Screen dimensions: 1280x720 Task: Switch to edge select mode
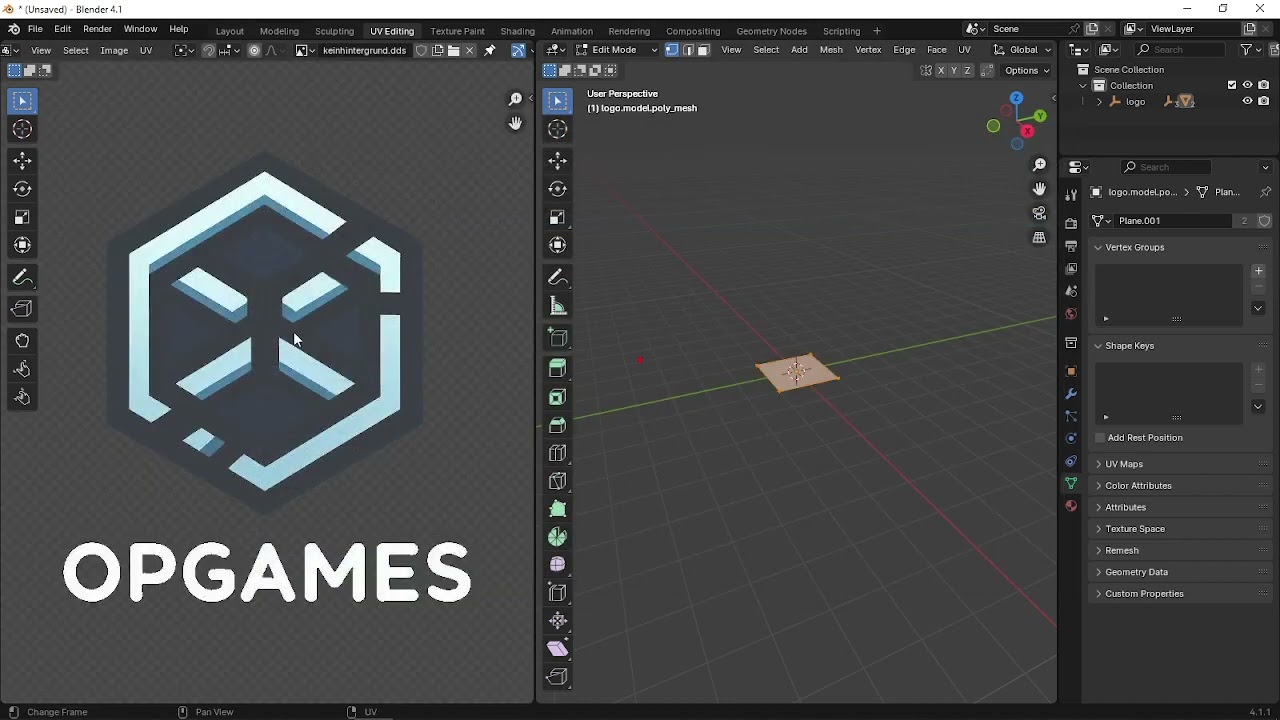click(688, 50)
